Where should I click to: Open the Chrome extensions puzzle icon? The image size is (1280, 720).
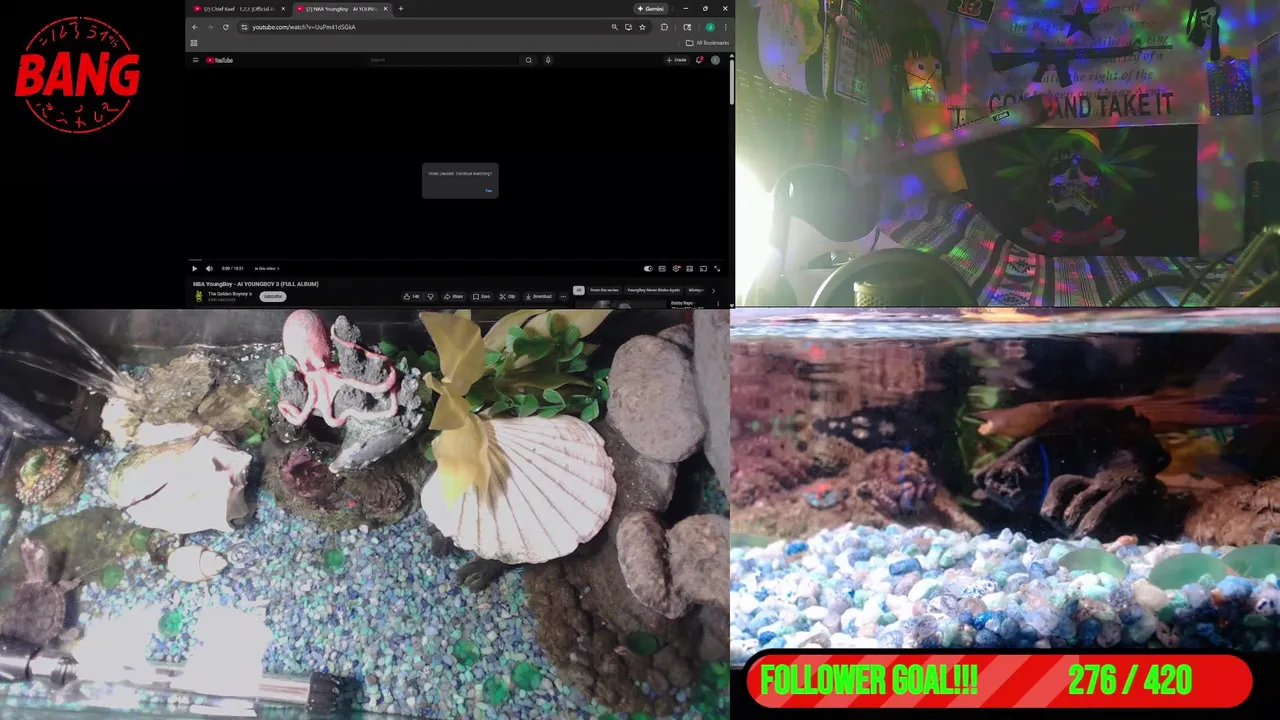(x=664, y=27)
